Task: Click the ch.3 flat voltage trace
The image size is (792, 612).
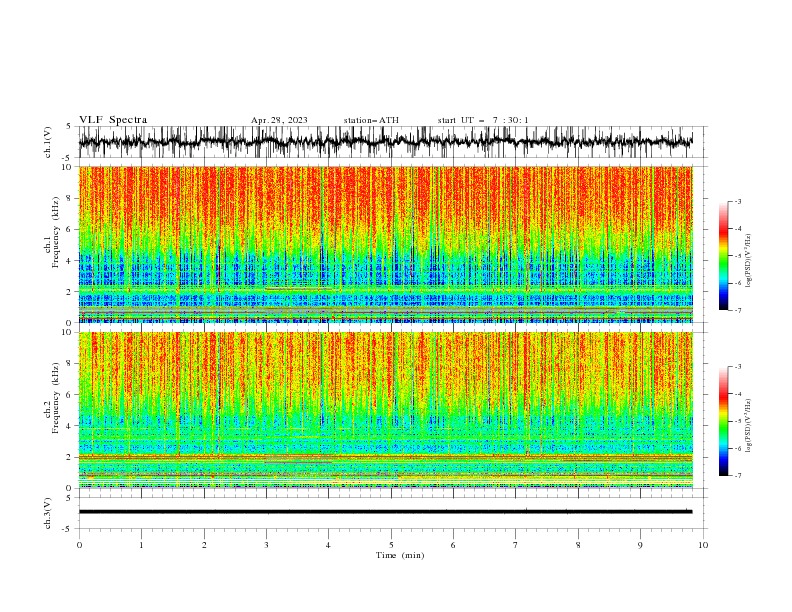Action: 385,512
